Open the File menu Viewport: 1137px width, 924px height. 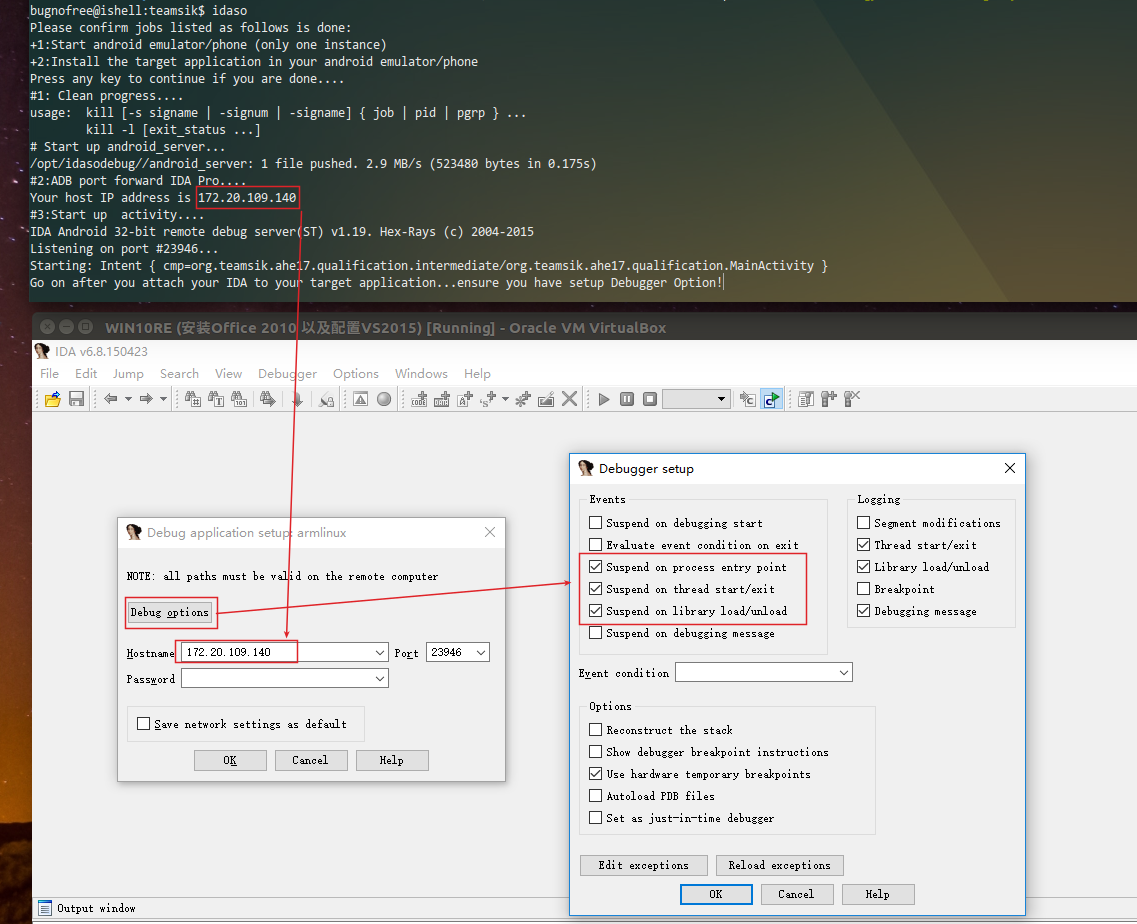click(49, 374)
